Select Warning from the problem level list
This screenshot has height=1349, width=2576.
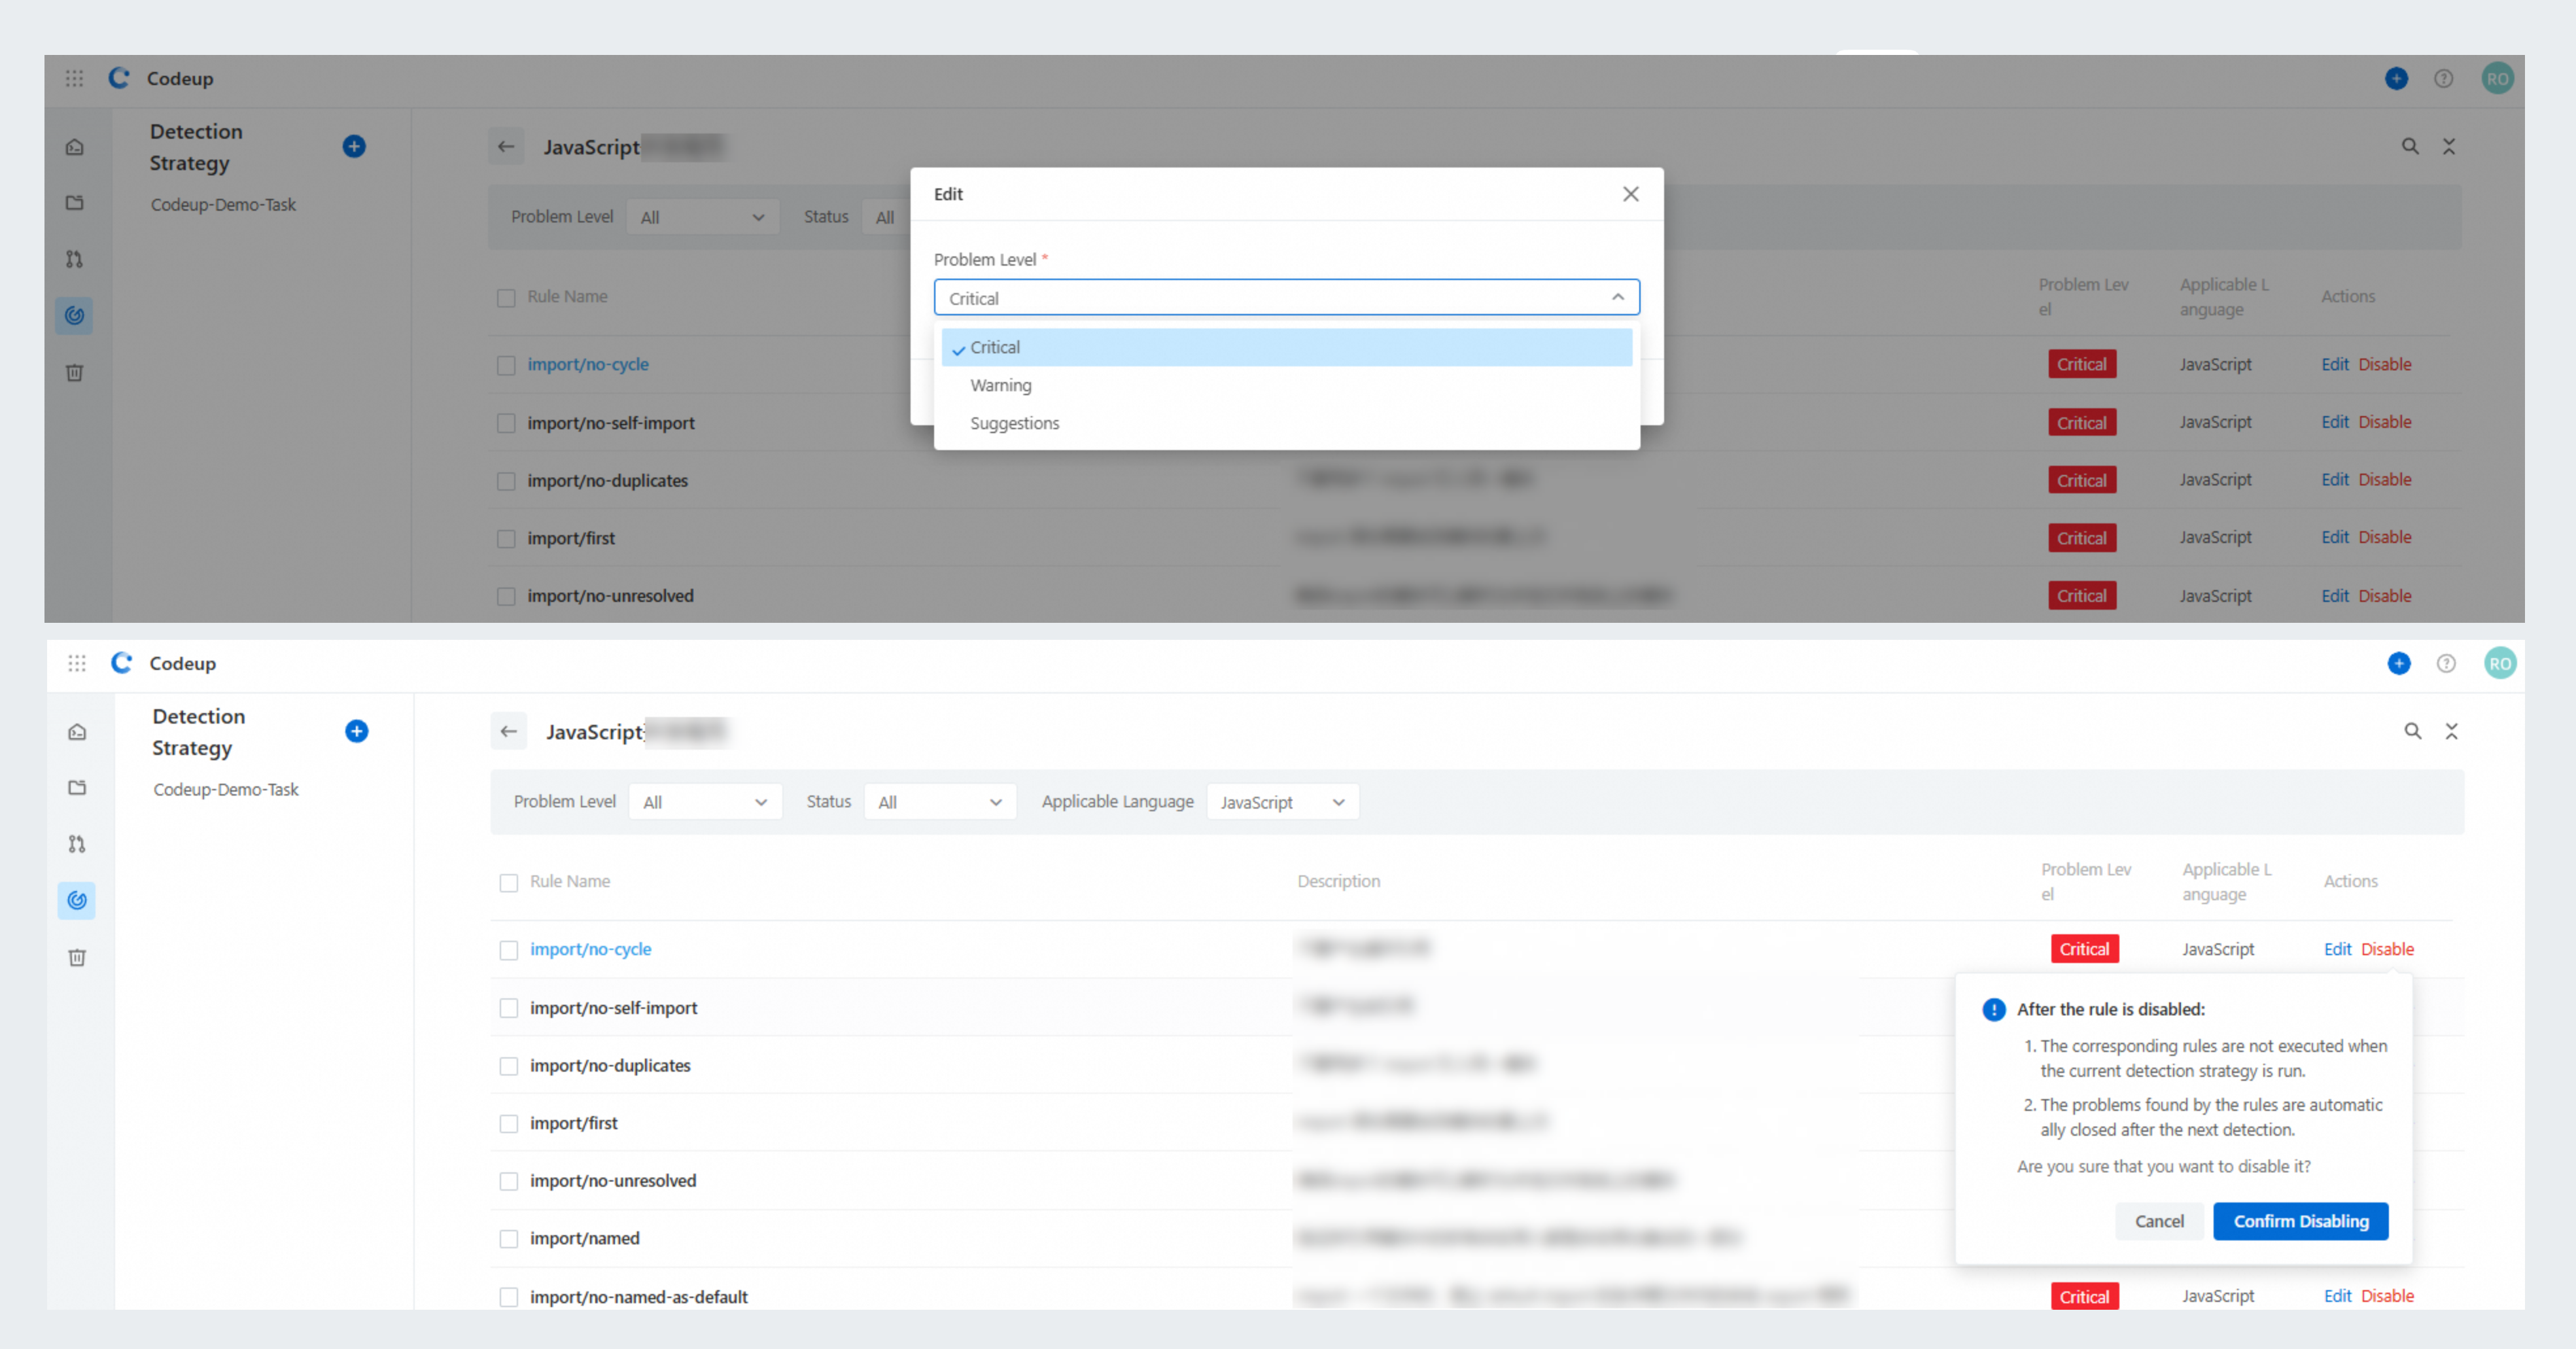click(x=1001, y=385)
